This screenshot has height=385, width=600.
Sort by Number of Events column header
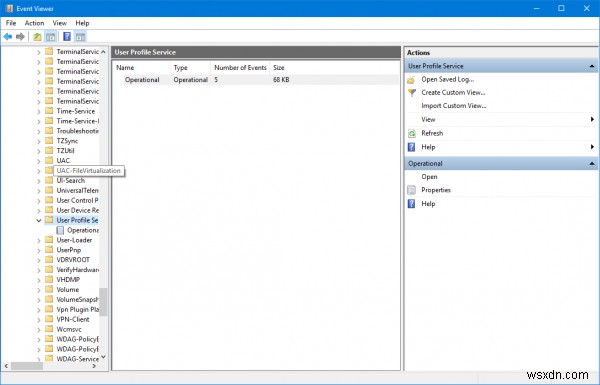[x=240, y=68]
